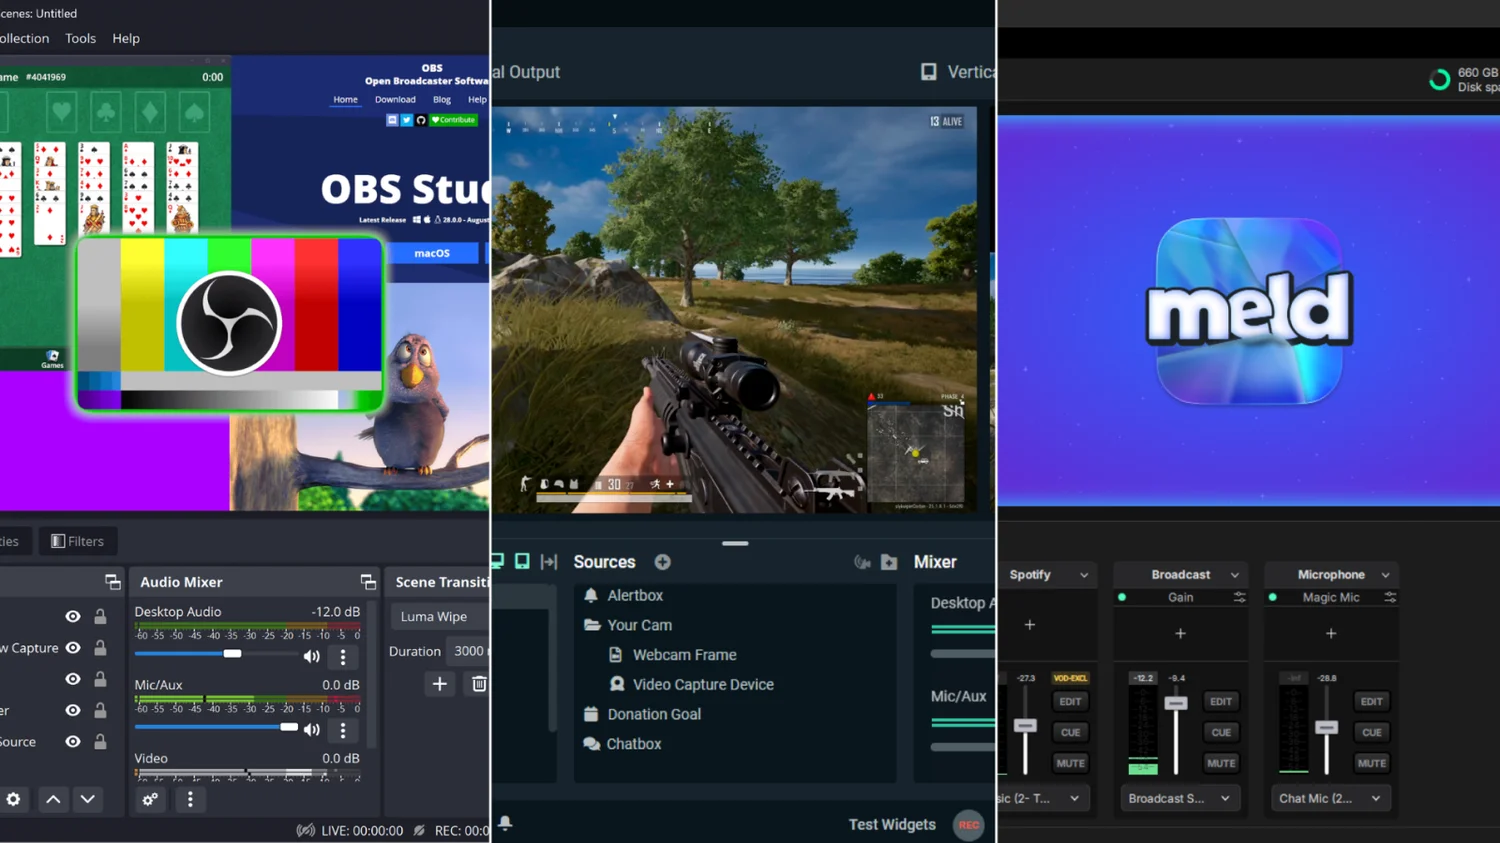Viewport: 1500px width, 843px height.
Task: Mute the Desktop Audio speaker icon
Action: tap(311, 657)
